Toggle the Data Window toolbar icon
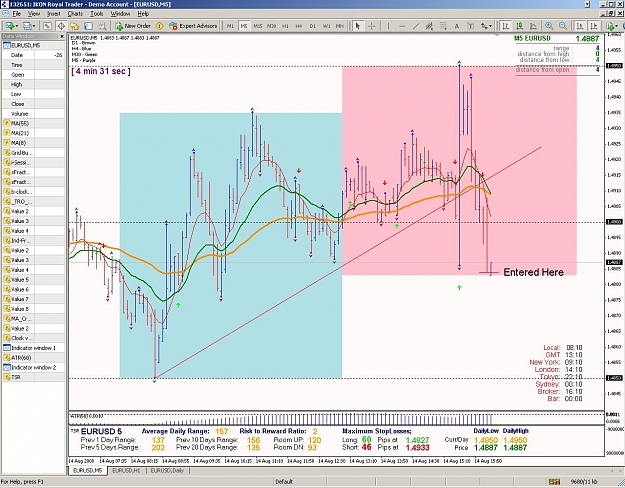 pyautogui.click(x=61, y=26)
